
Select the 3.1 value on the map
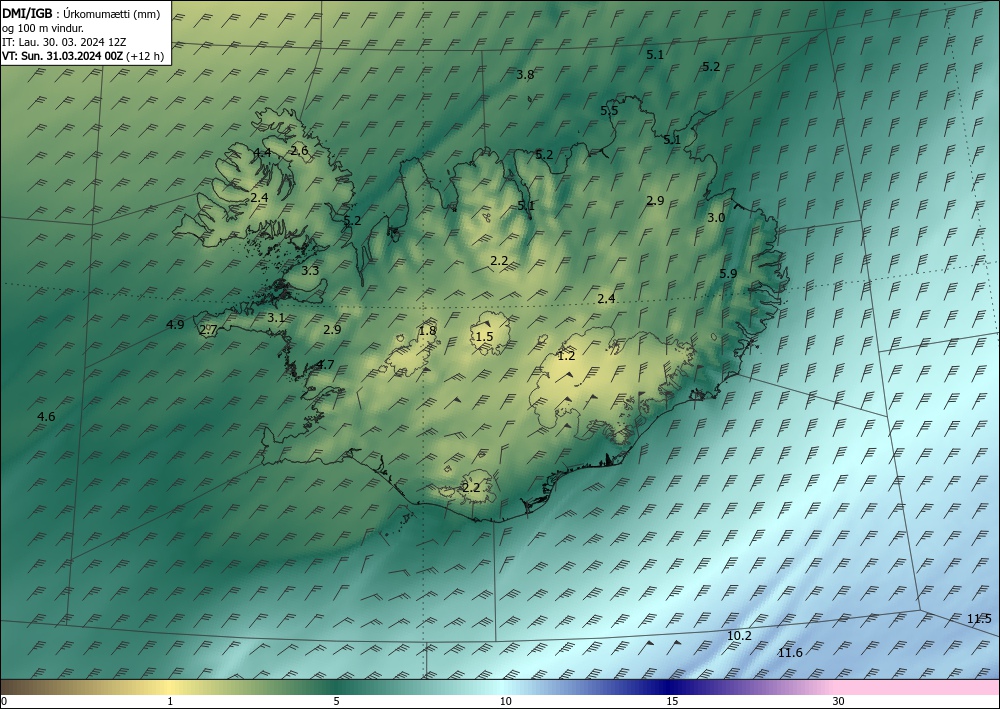coord(276,318)
